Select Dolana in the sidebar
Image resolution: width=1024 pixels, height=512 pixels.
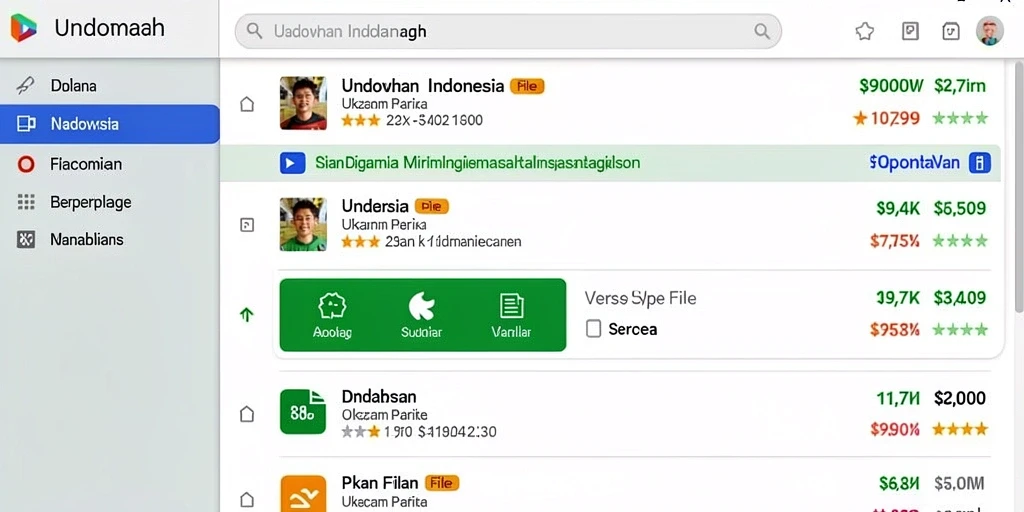click(x=110, y=86)
